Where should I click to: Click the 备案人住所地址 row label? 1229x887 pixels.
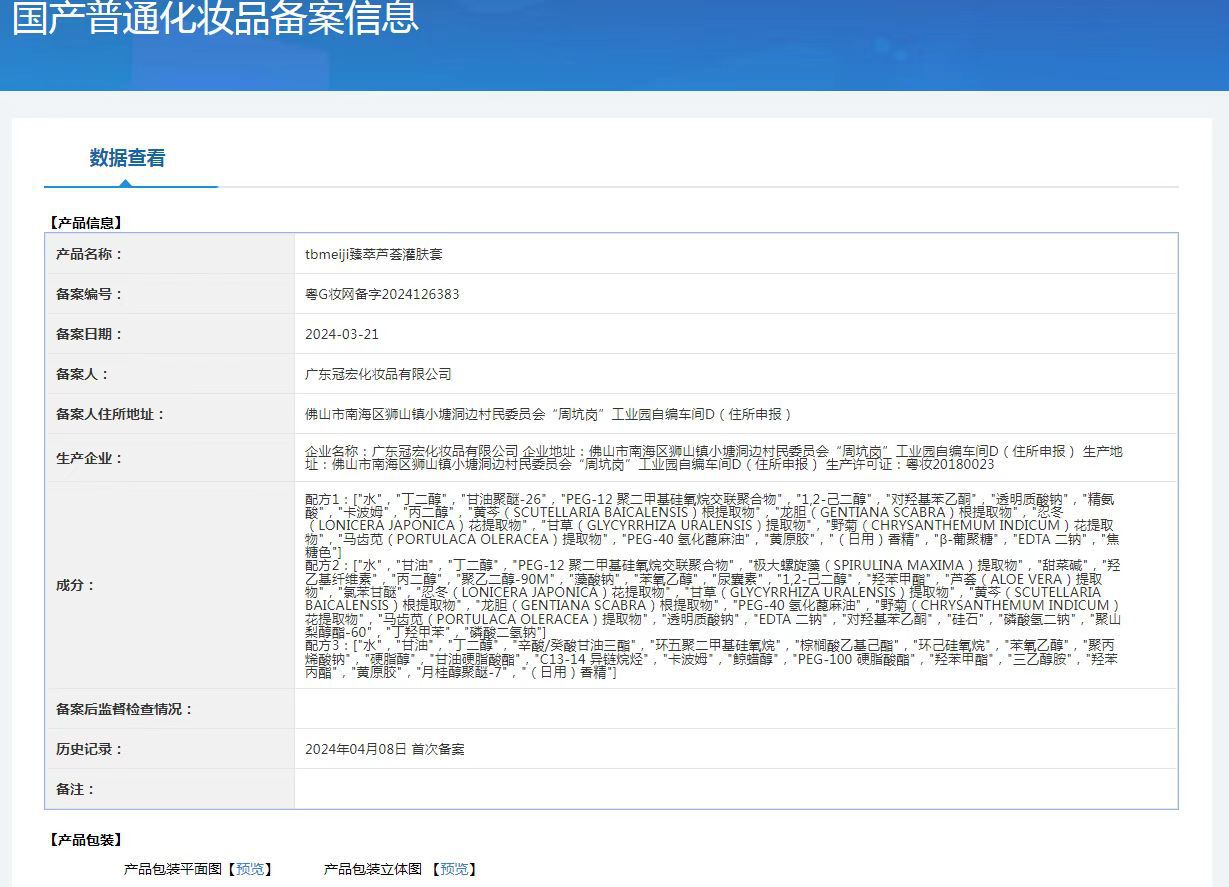coord(110,414)
